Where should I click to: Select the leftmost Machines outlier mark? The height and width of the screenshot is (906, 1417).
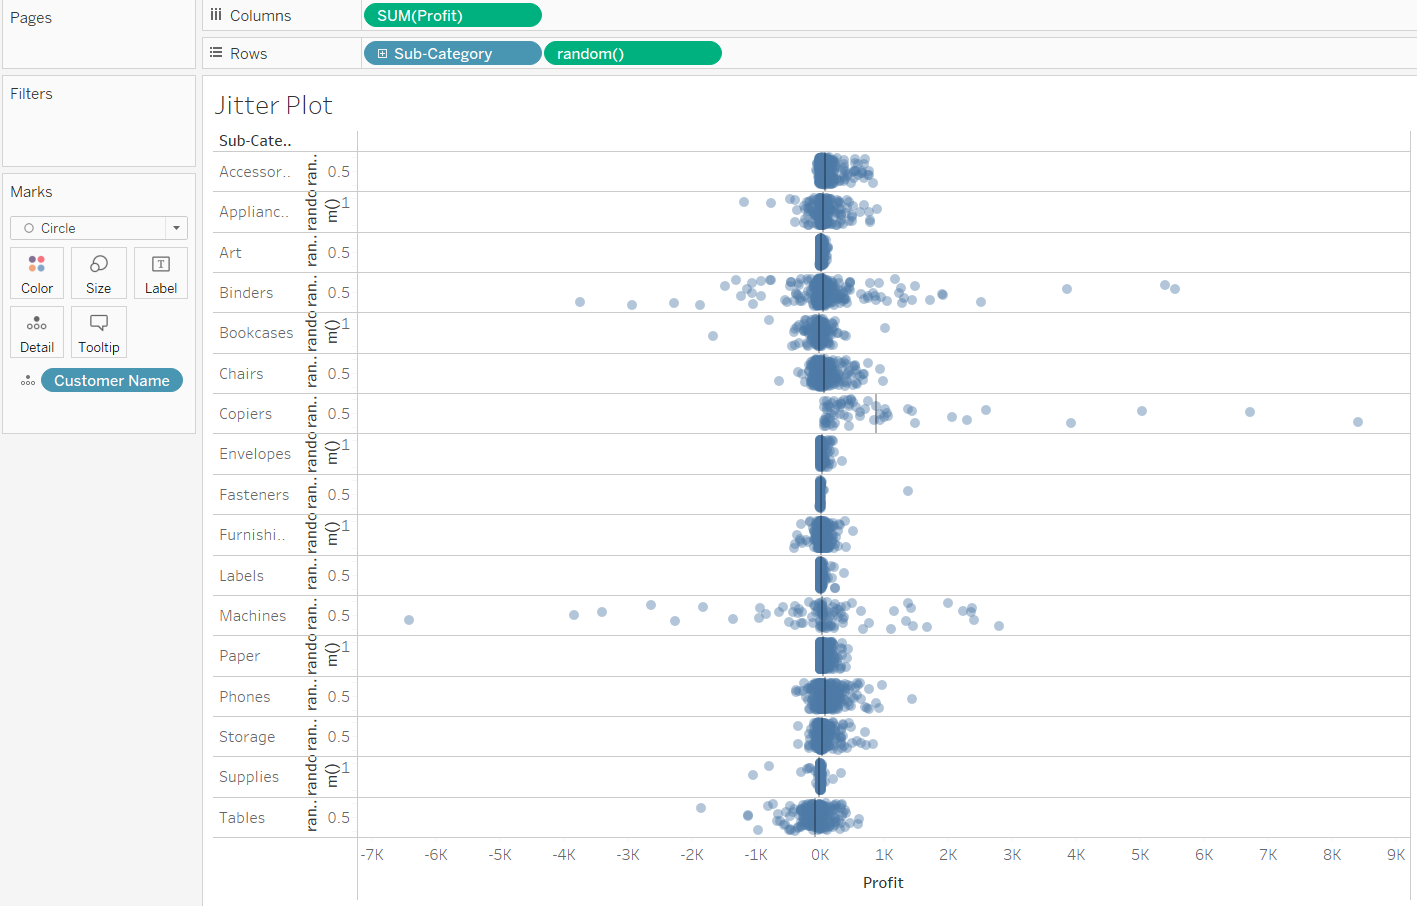click(409, 620)
